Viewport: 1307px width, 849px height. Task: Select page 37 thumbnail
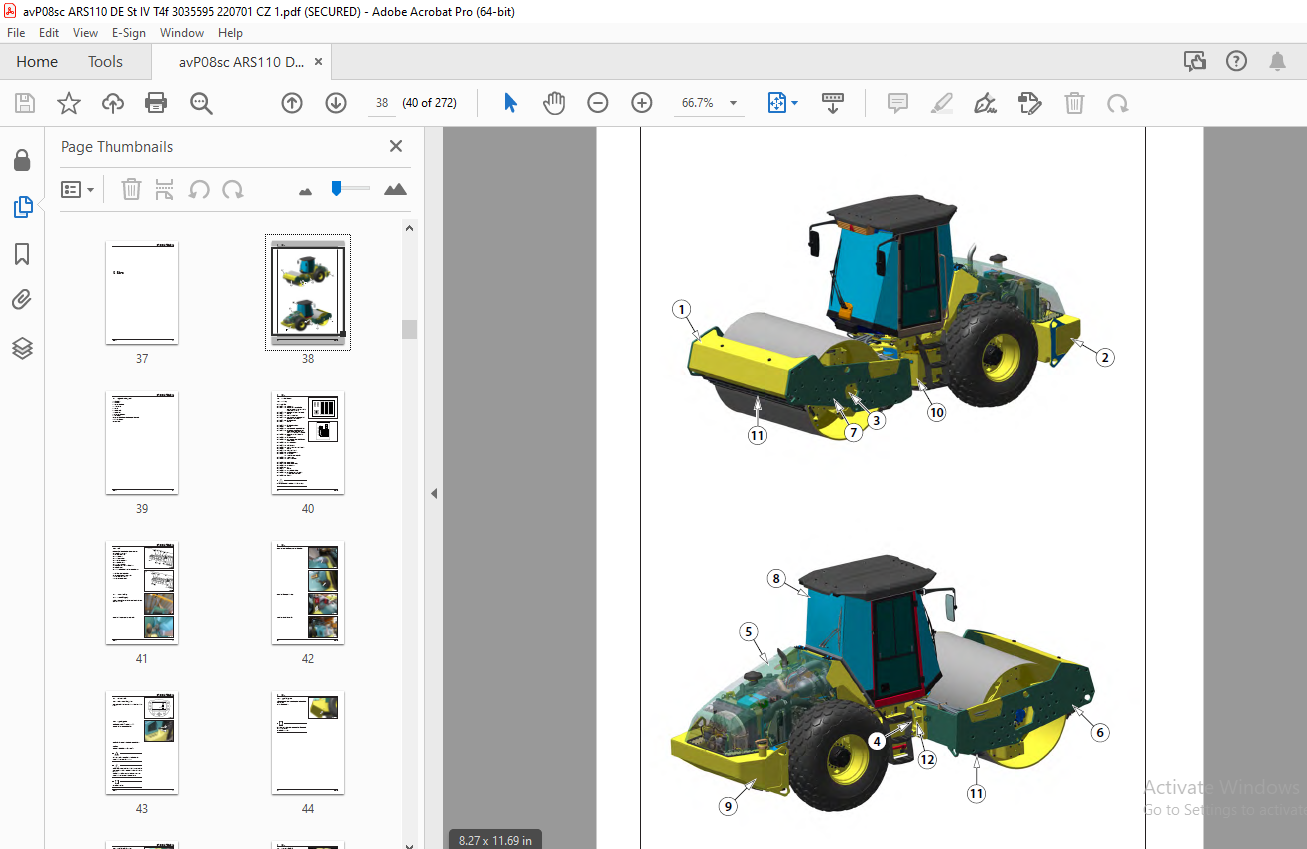click(142, 293)
